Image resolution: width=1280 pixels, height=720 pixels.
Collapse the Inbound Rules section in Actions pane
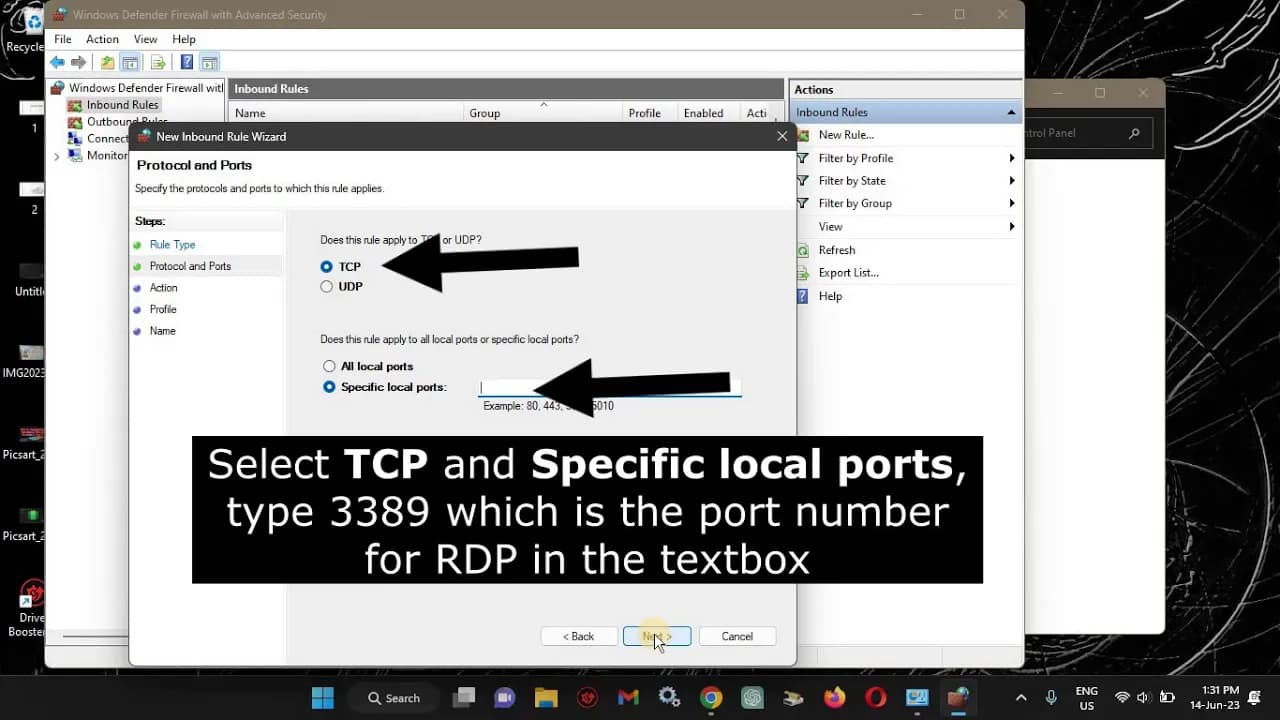click(x=1011, y=111)
